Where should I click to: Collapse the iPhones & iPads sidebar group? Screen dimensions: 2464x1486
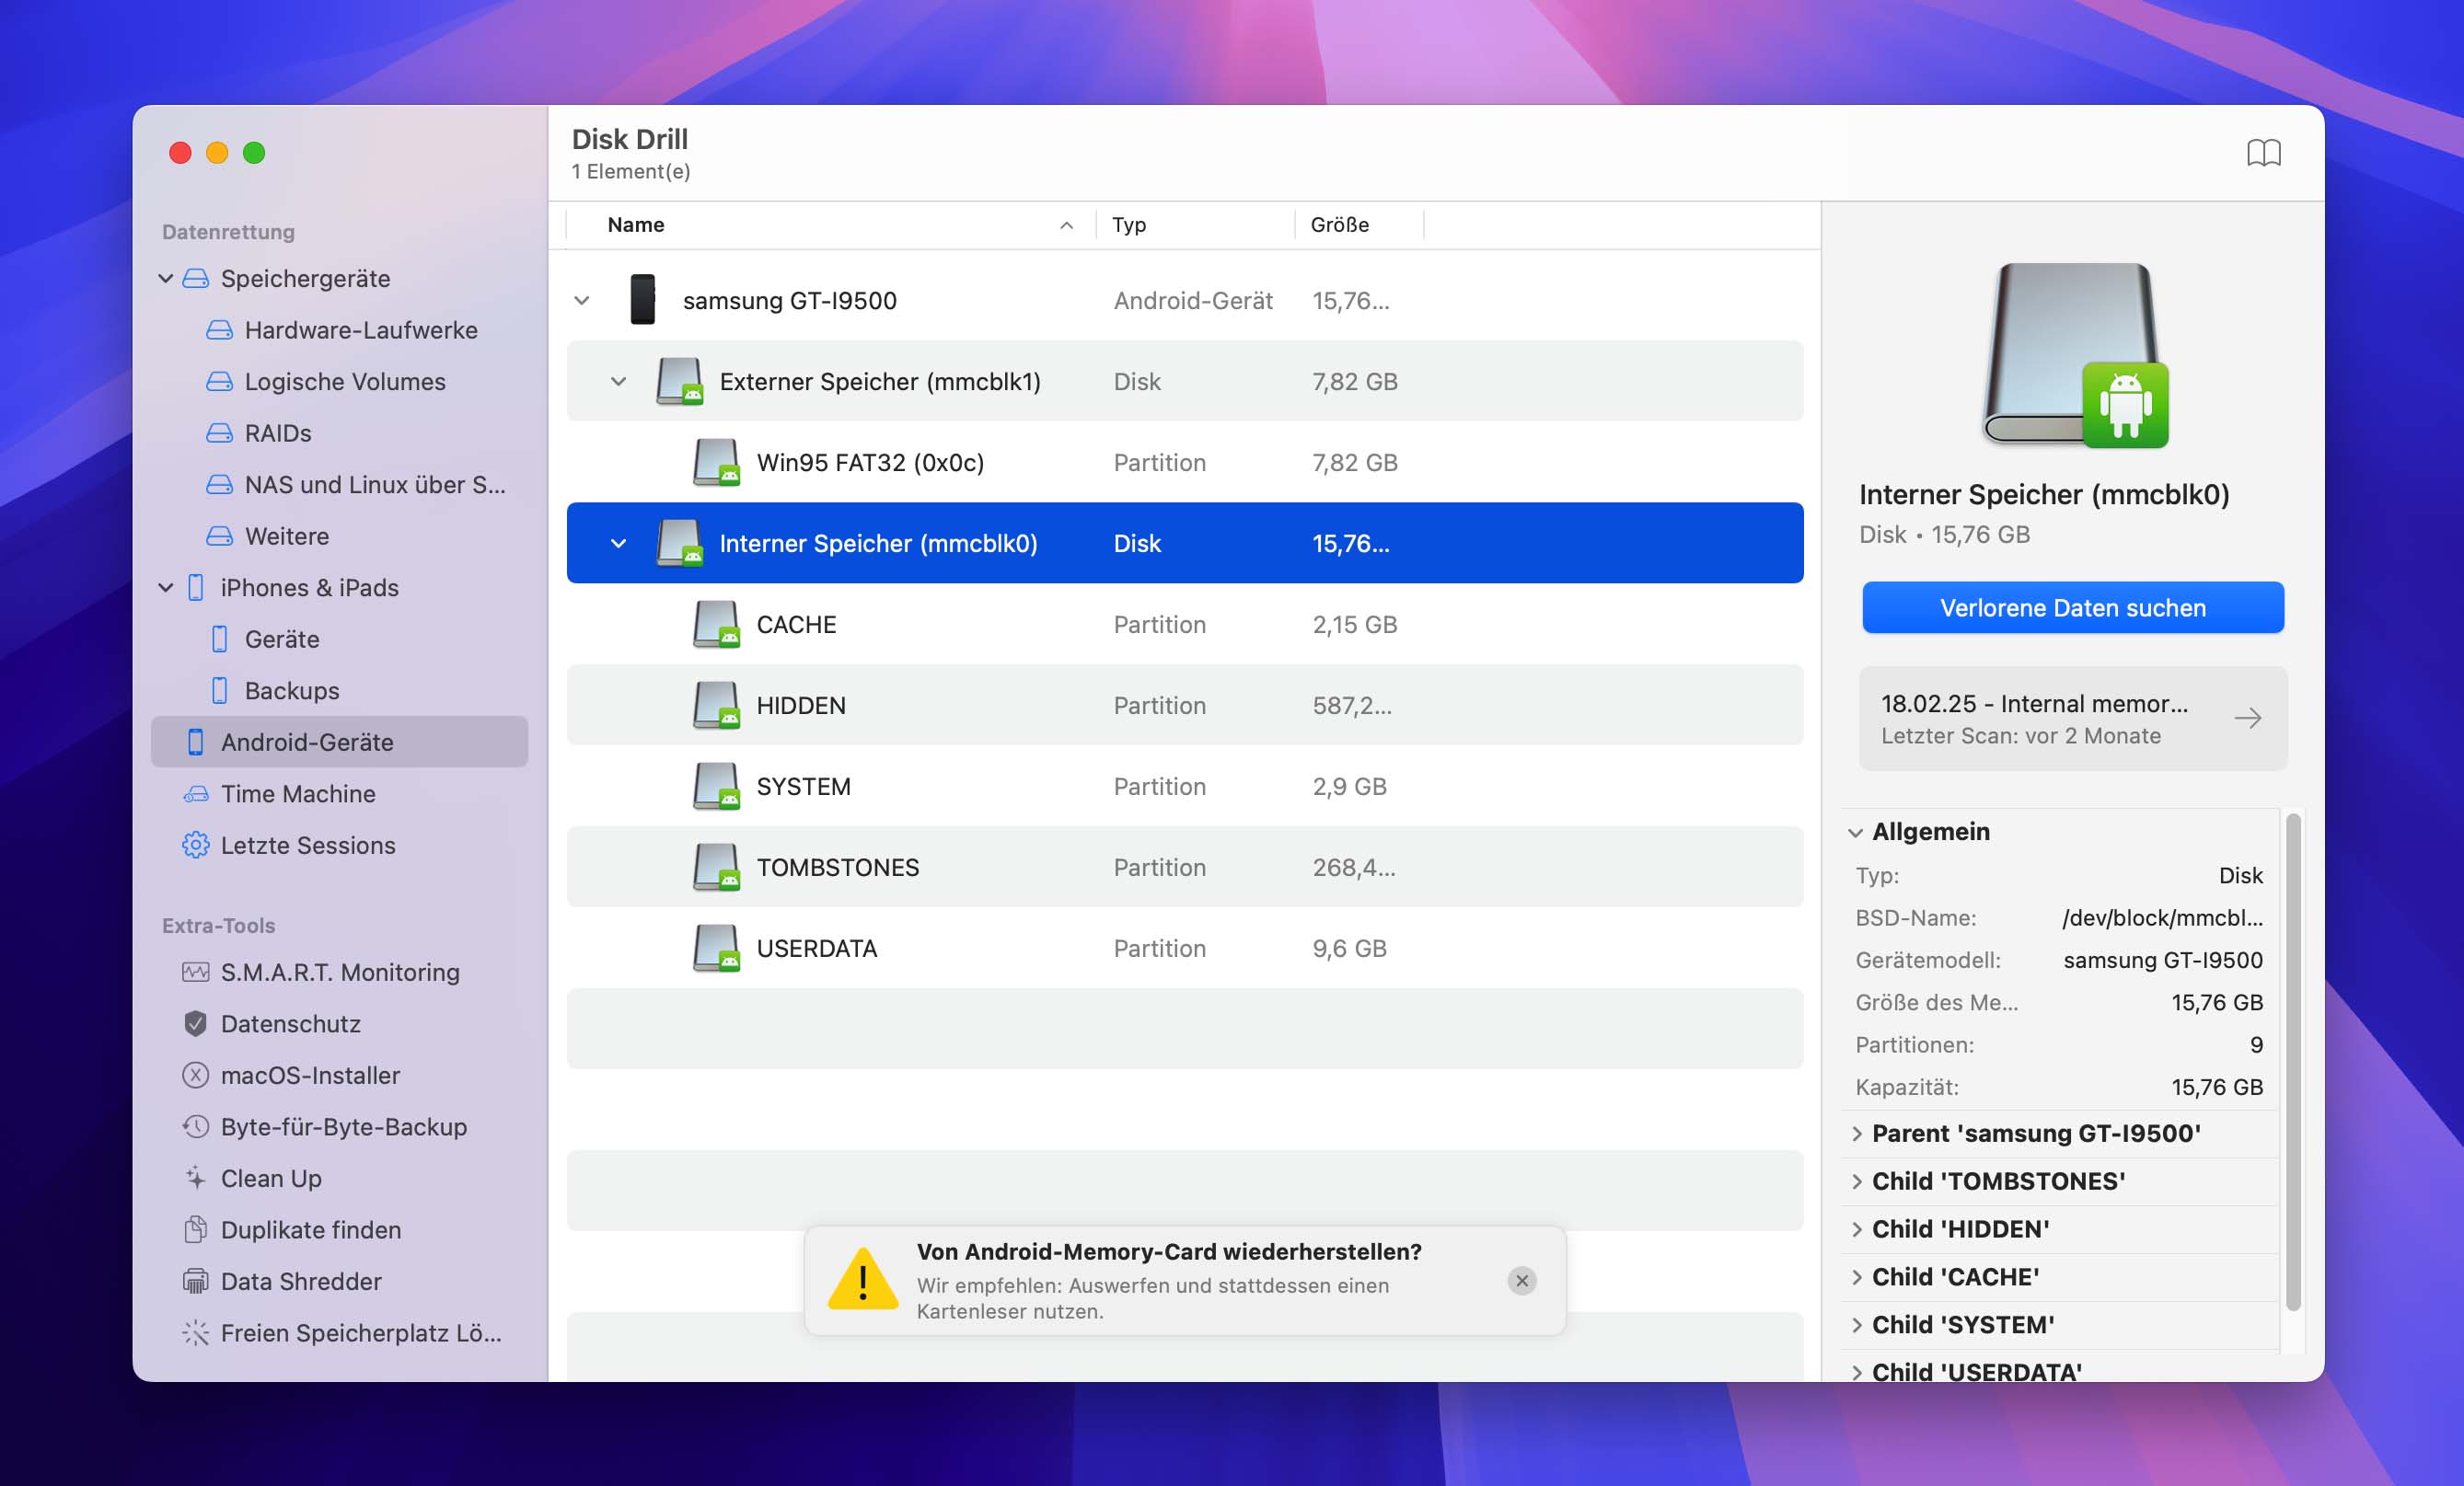tap(166, 588)
